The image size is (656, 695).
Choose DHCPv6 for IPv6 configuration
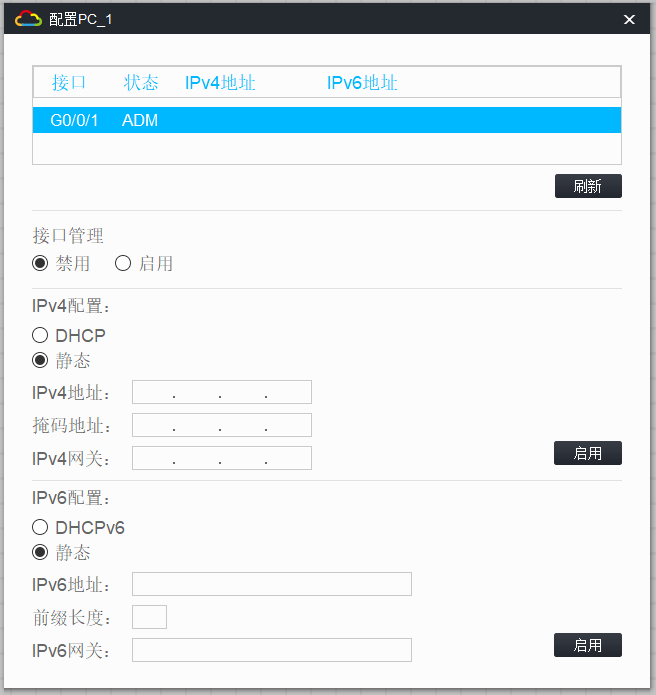click(41, 528)
